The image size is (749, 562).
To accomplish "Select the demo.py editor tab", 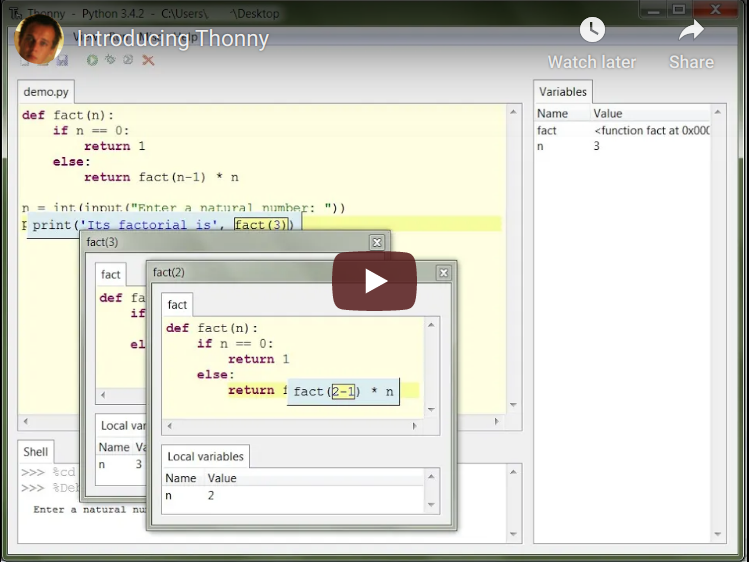I will pyautogui.click(x=46, y=92).
